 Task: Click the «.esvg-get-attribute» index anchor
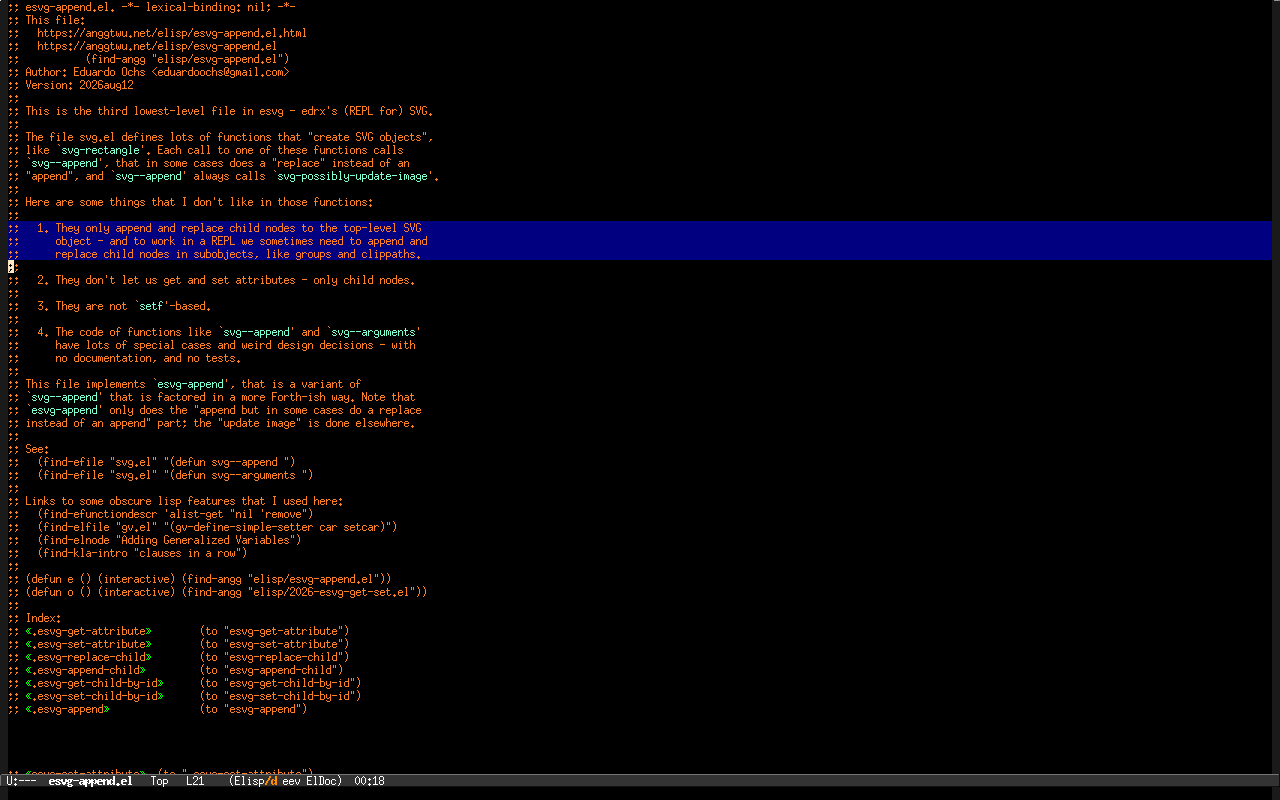88,631
